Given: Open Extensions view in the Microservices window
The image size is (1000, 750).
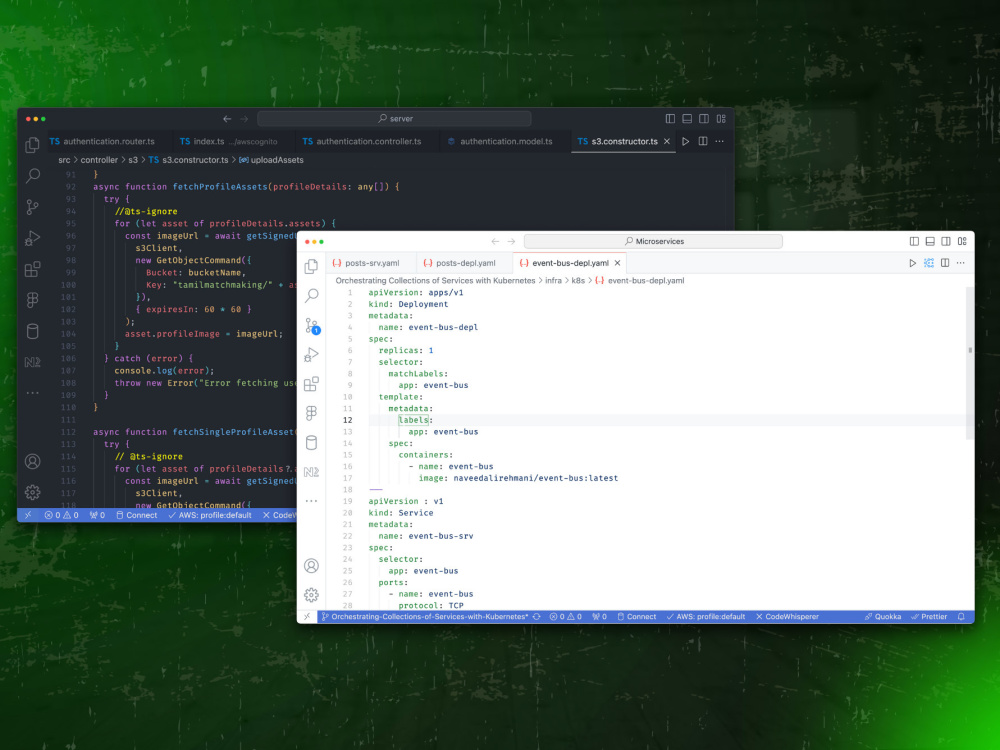Looking at the screenshot, I should tap(311, 384).
